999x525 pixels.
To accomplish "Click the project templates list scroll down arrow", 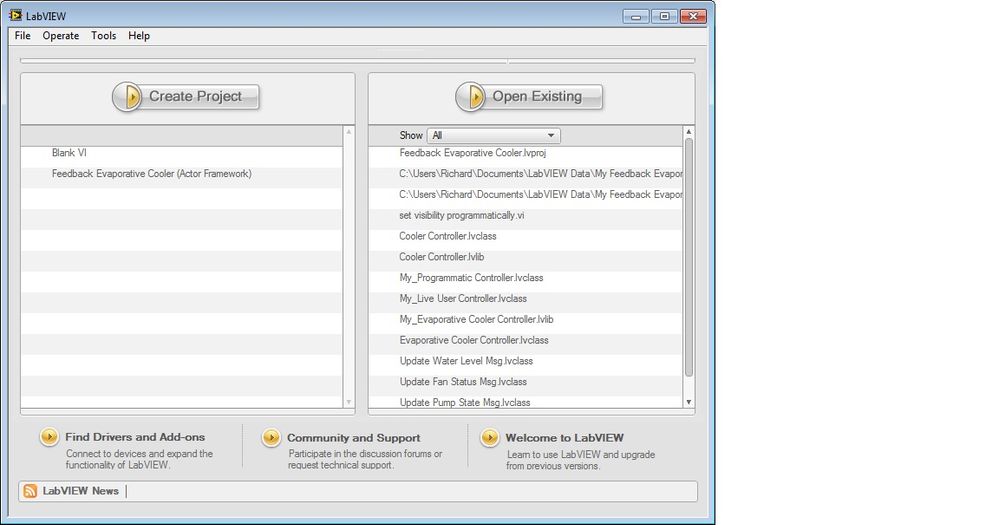I will pos(349,402).
